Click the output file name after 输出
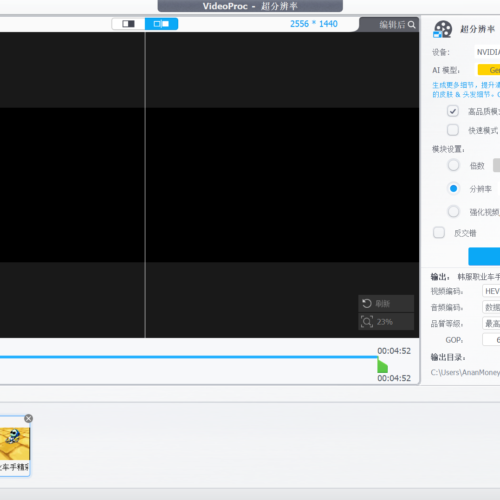 (x=479, y=277)
